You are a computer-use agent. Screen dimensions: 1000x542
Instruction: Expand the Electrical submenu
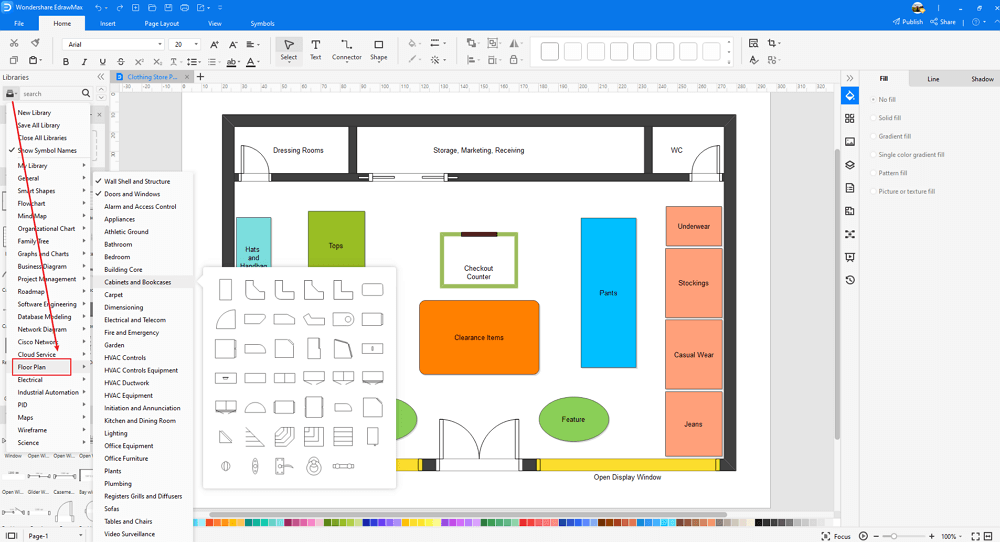[47, 379]
